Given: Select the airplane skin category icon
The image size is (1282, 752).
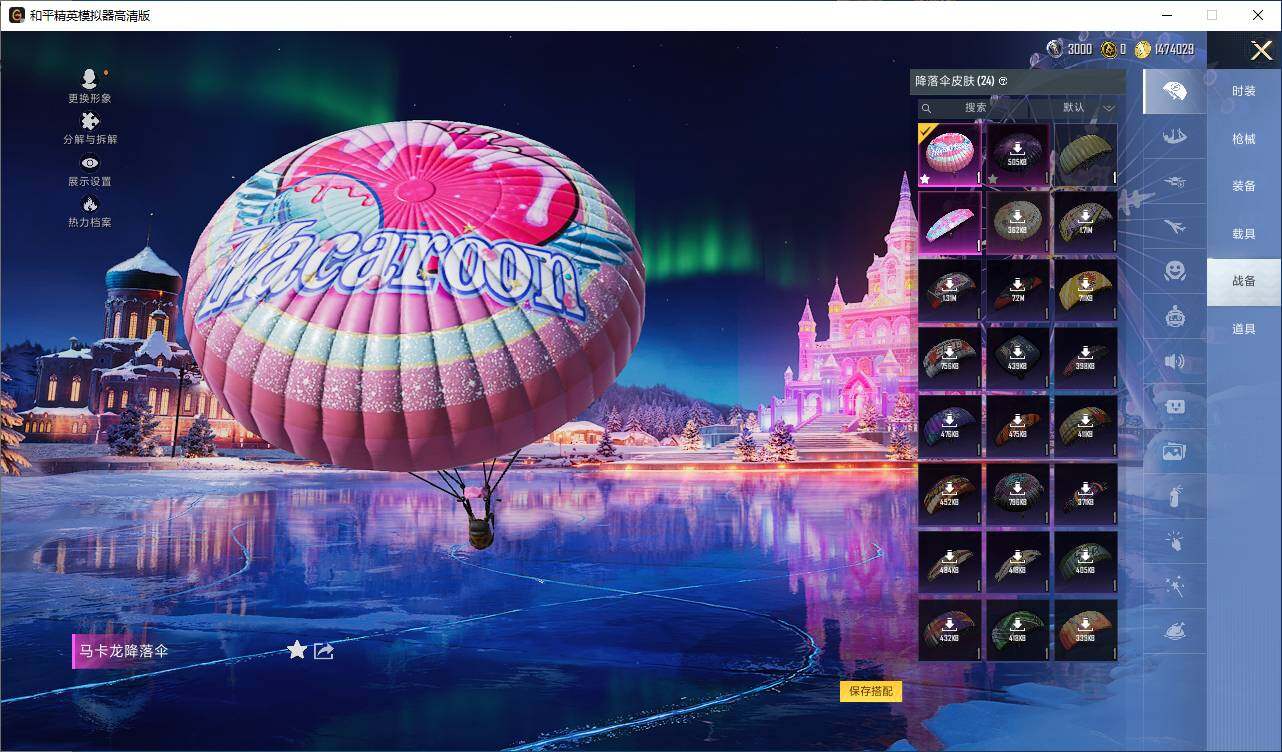Looking at the screenshot, I should [x=1175, y=226].
